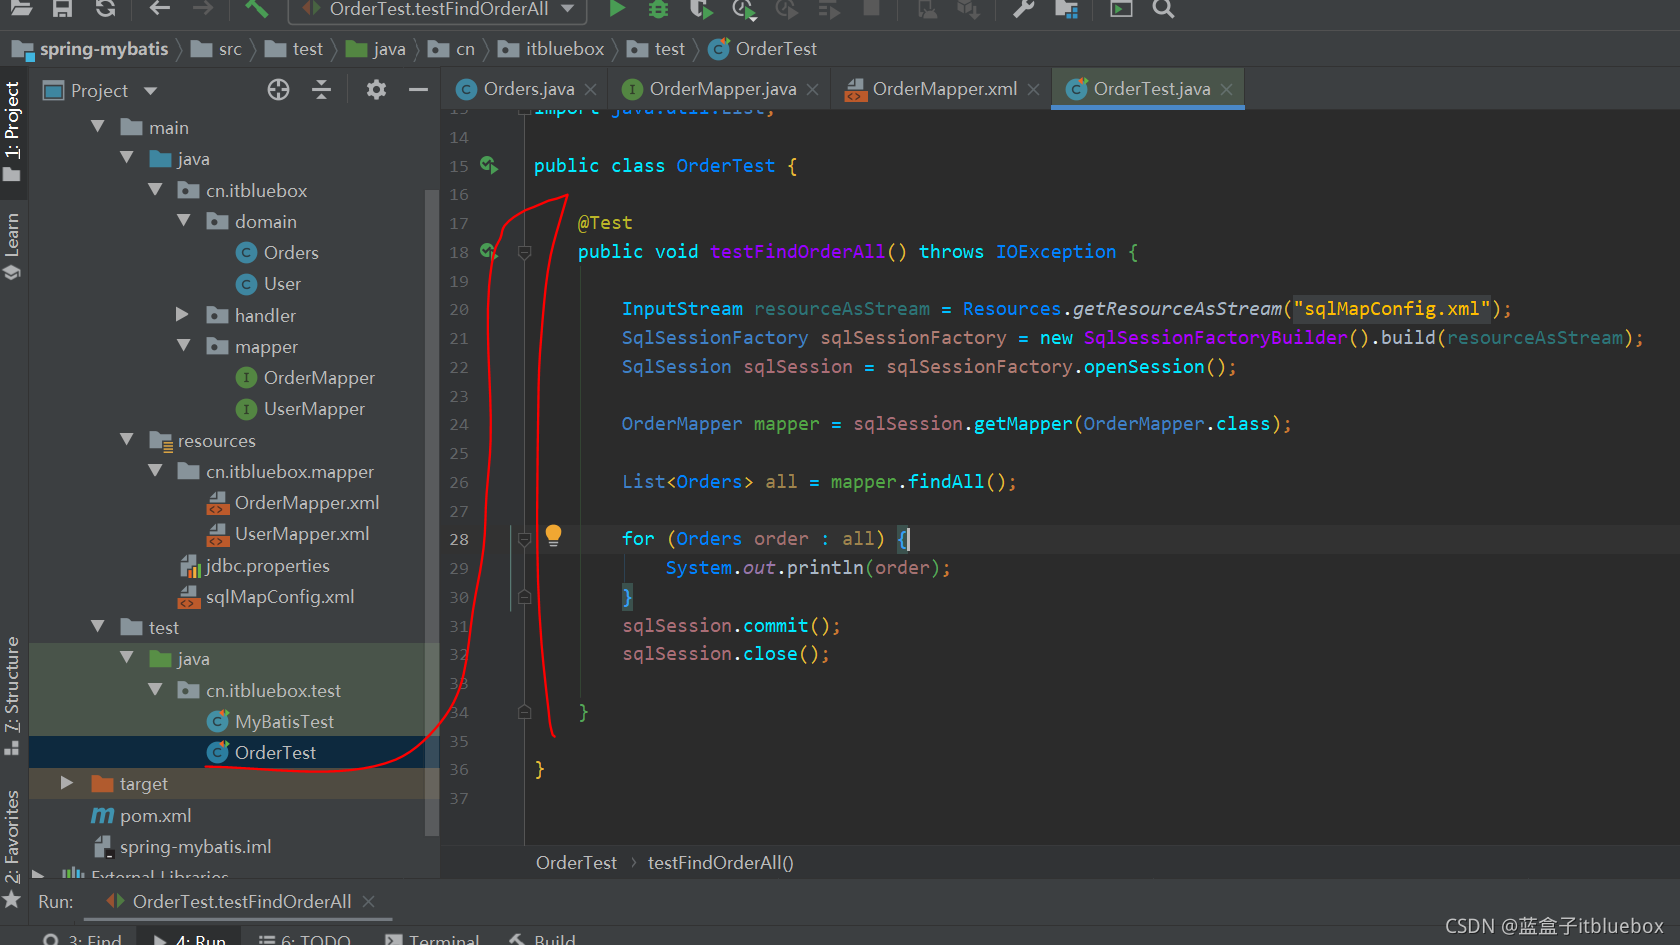Click the Run Anything terminal icon
The height and width of the screenshot is (945, 1680).
coord(1121,9)
